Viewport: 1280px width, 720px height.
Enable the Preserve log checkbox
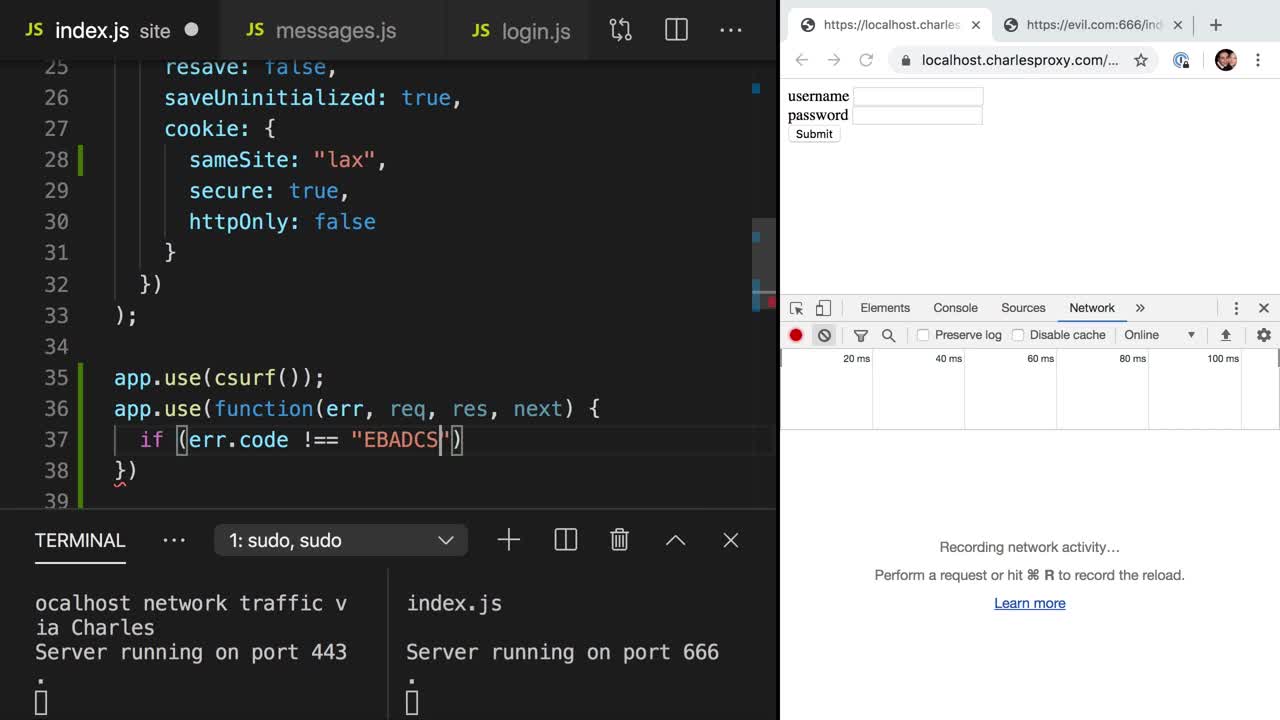(x=923, y=335)
